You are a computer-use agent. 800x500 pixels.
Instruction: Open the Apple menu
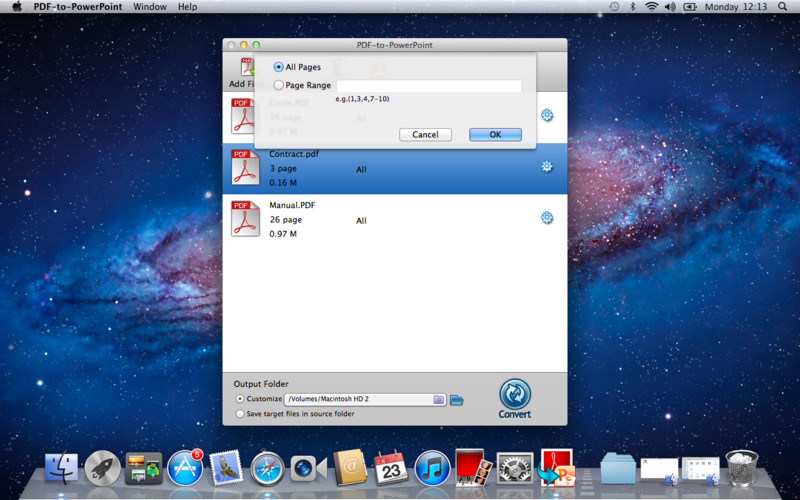pyautogui.click(x=17, y=6)
